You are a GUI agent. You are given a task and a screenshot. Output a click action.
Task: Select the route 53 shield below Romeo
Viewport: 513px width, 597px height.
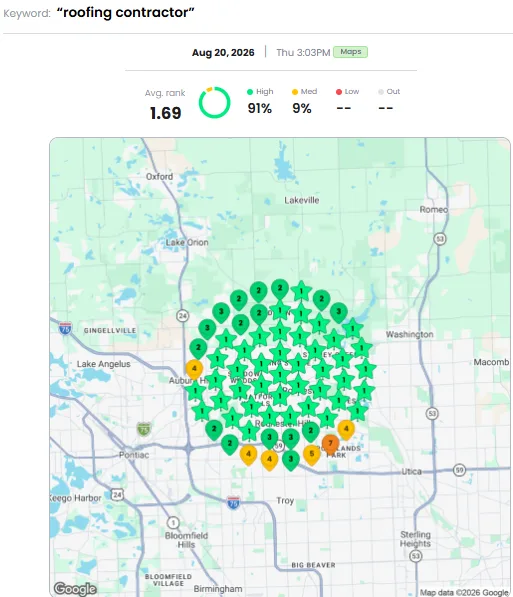(440, 239)
